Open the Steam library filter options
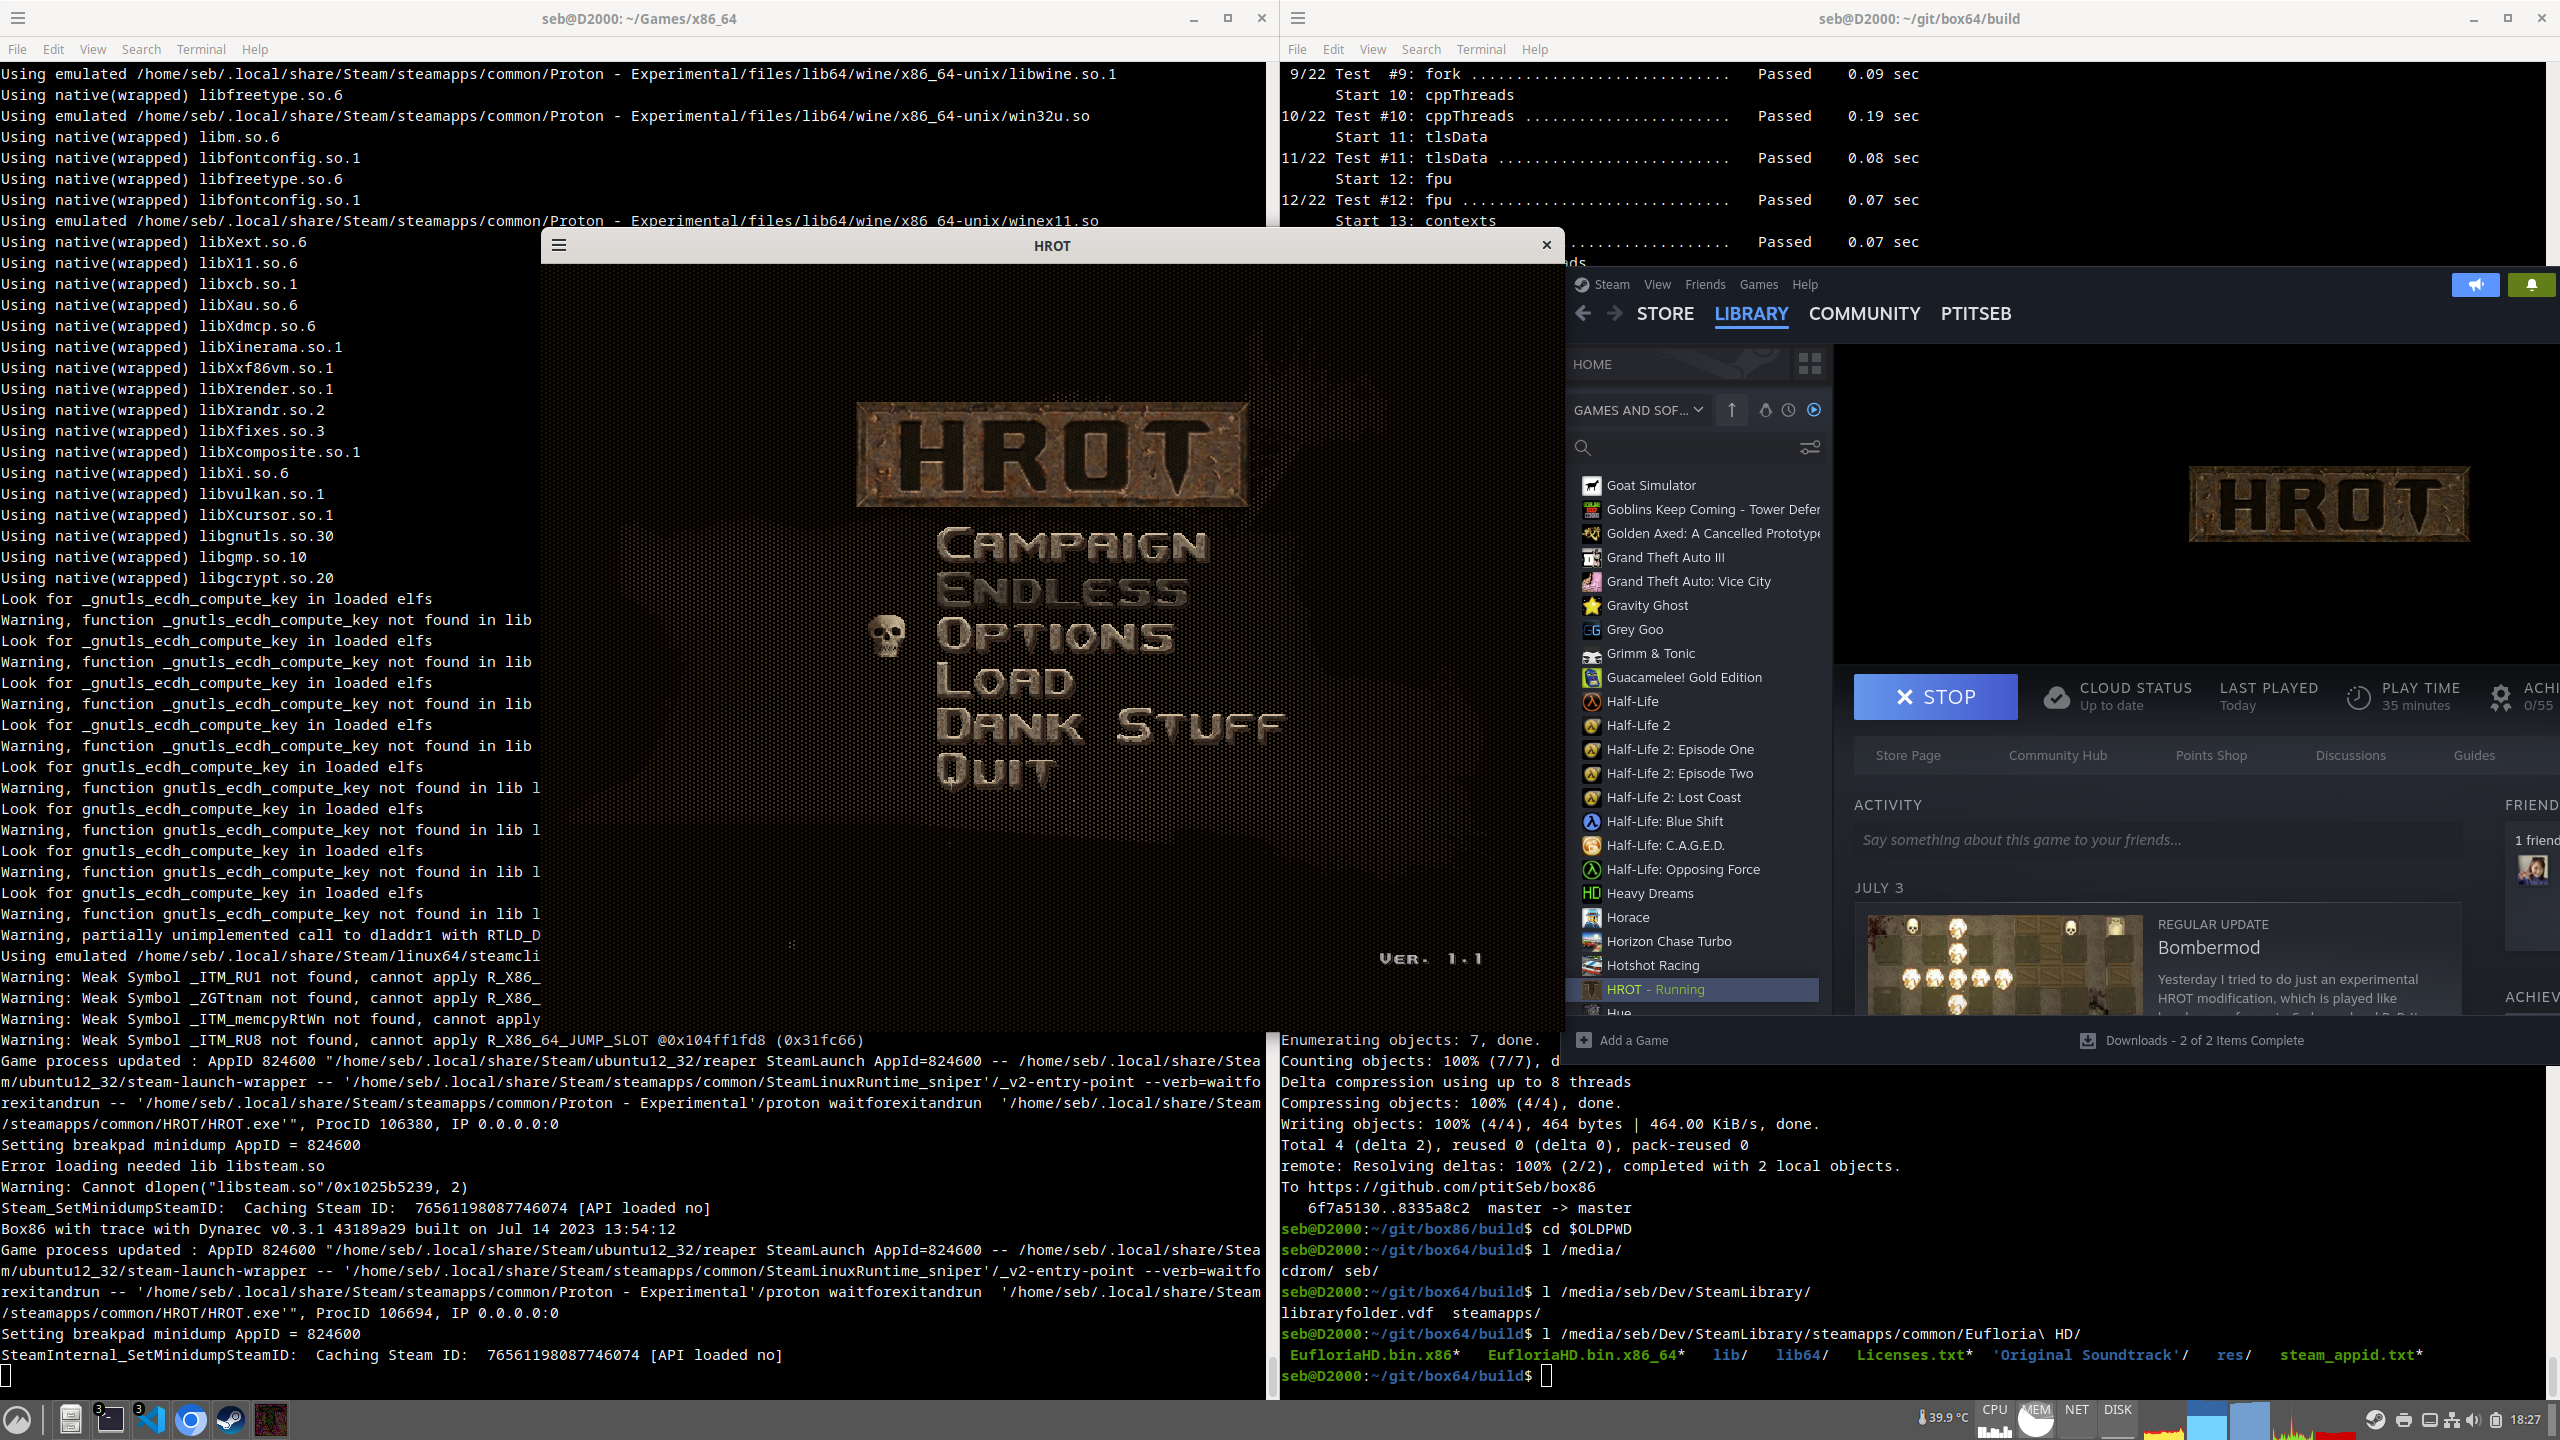Image resolution: width=2560 pixels, height=1440 pixels. [x=1810, y=448]
